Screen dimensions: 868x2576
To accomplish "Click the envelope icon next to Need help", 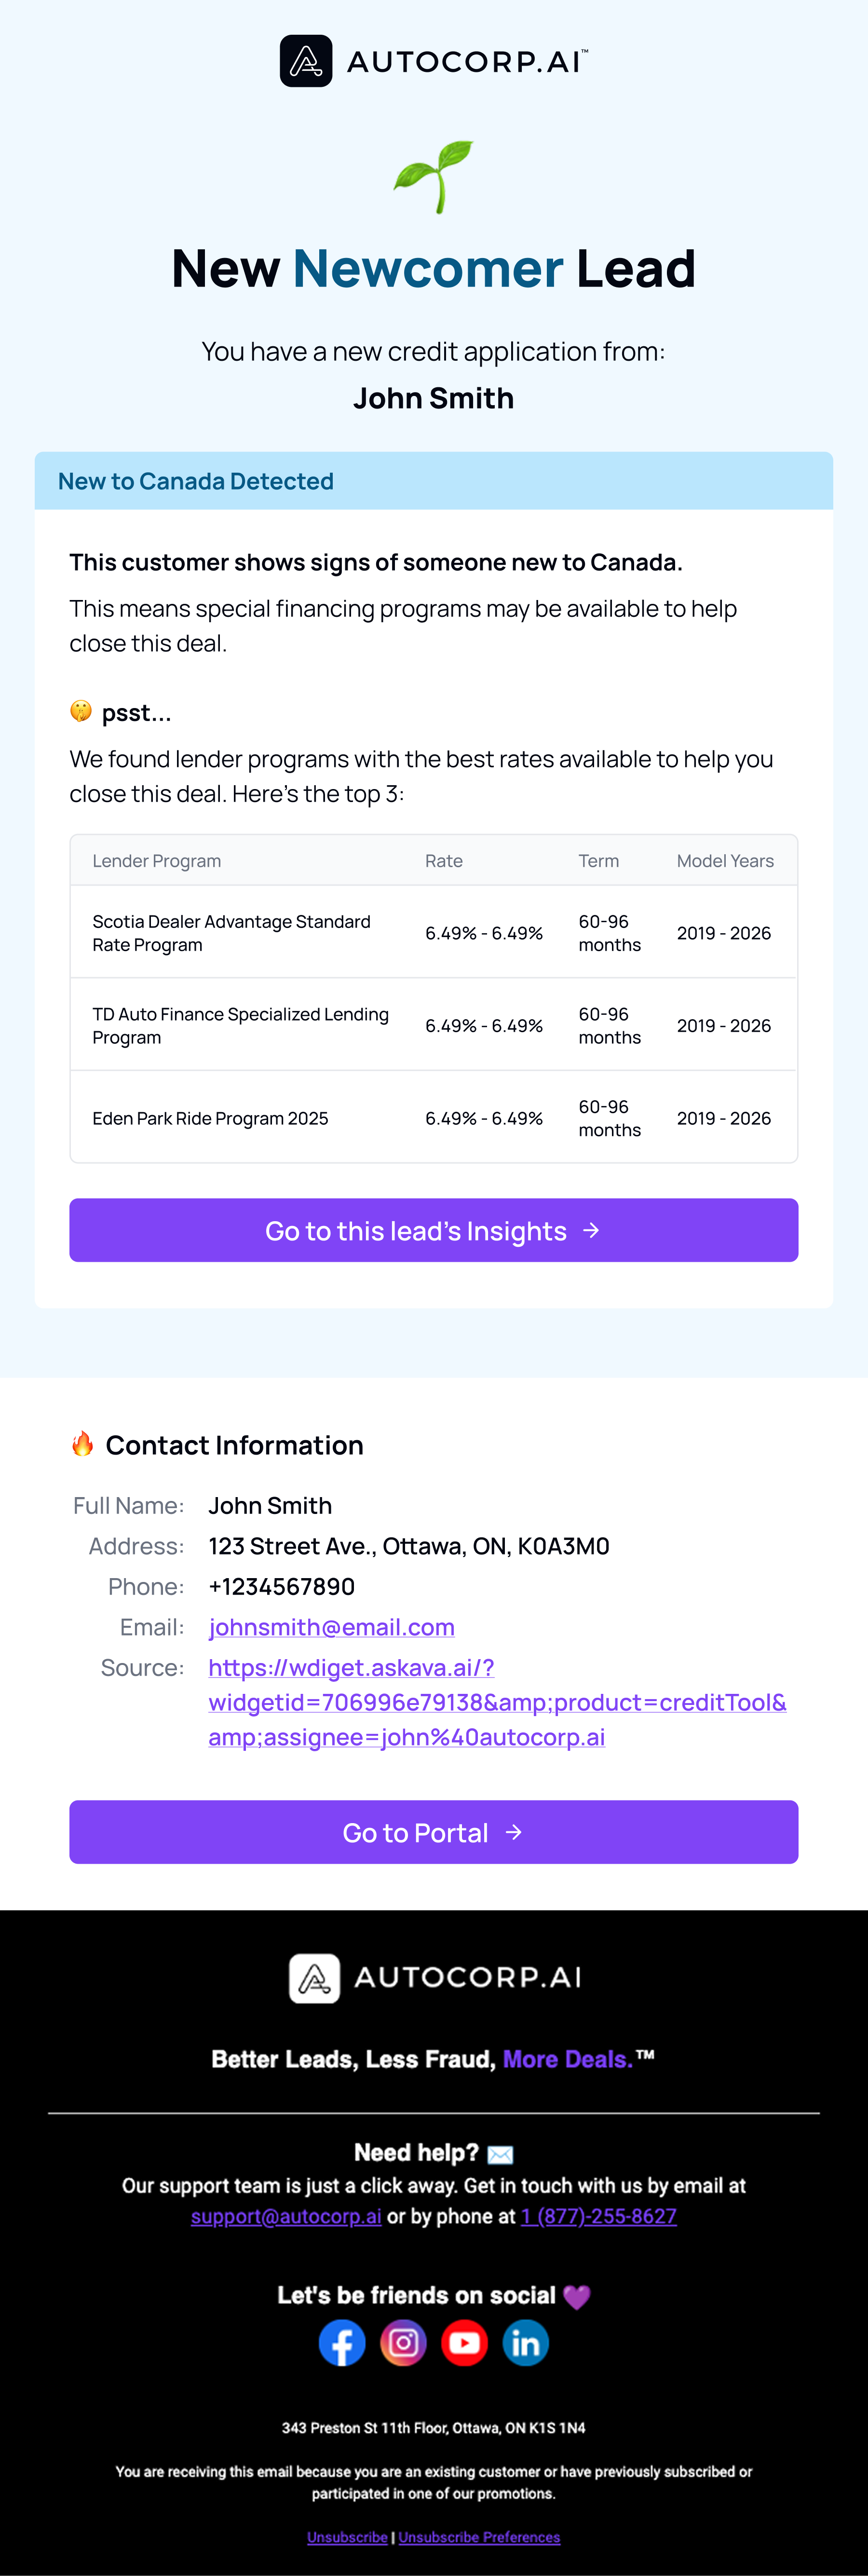I will (x=500, y=2153).
